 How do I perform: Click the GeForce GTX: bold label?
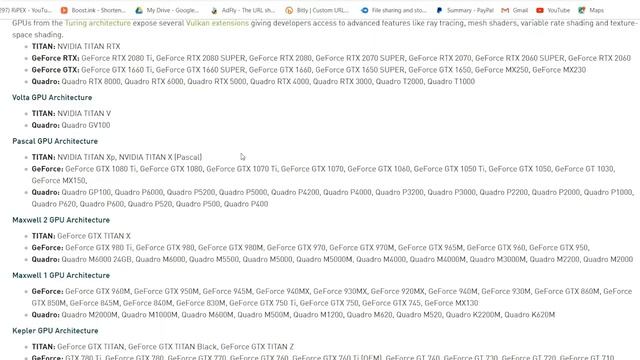(x=56, y=70)
